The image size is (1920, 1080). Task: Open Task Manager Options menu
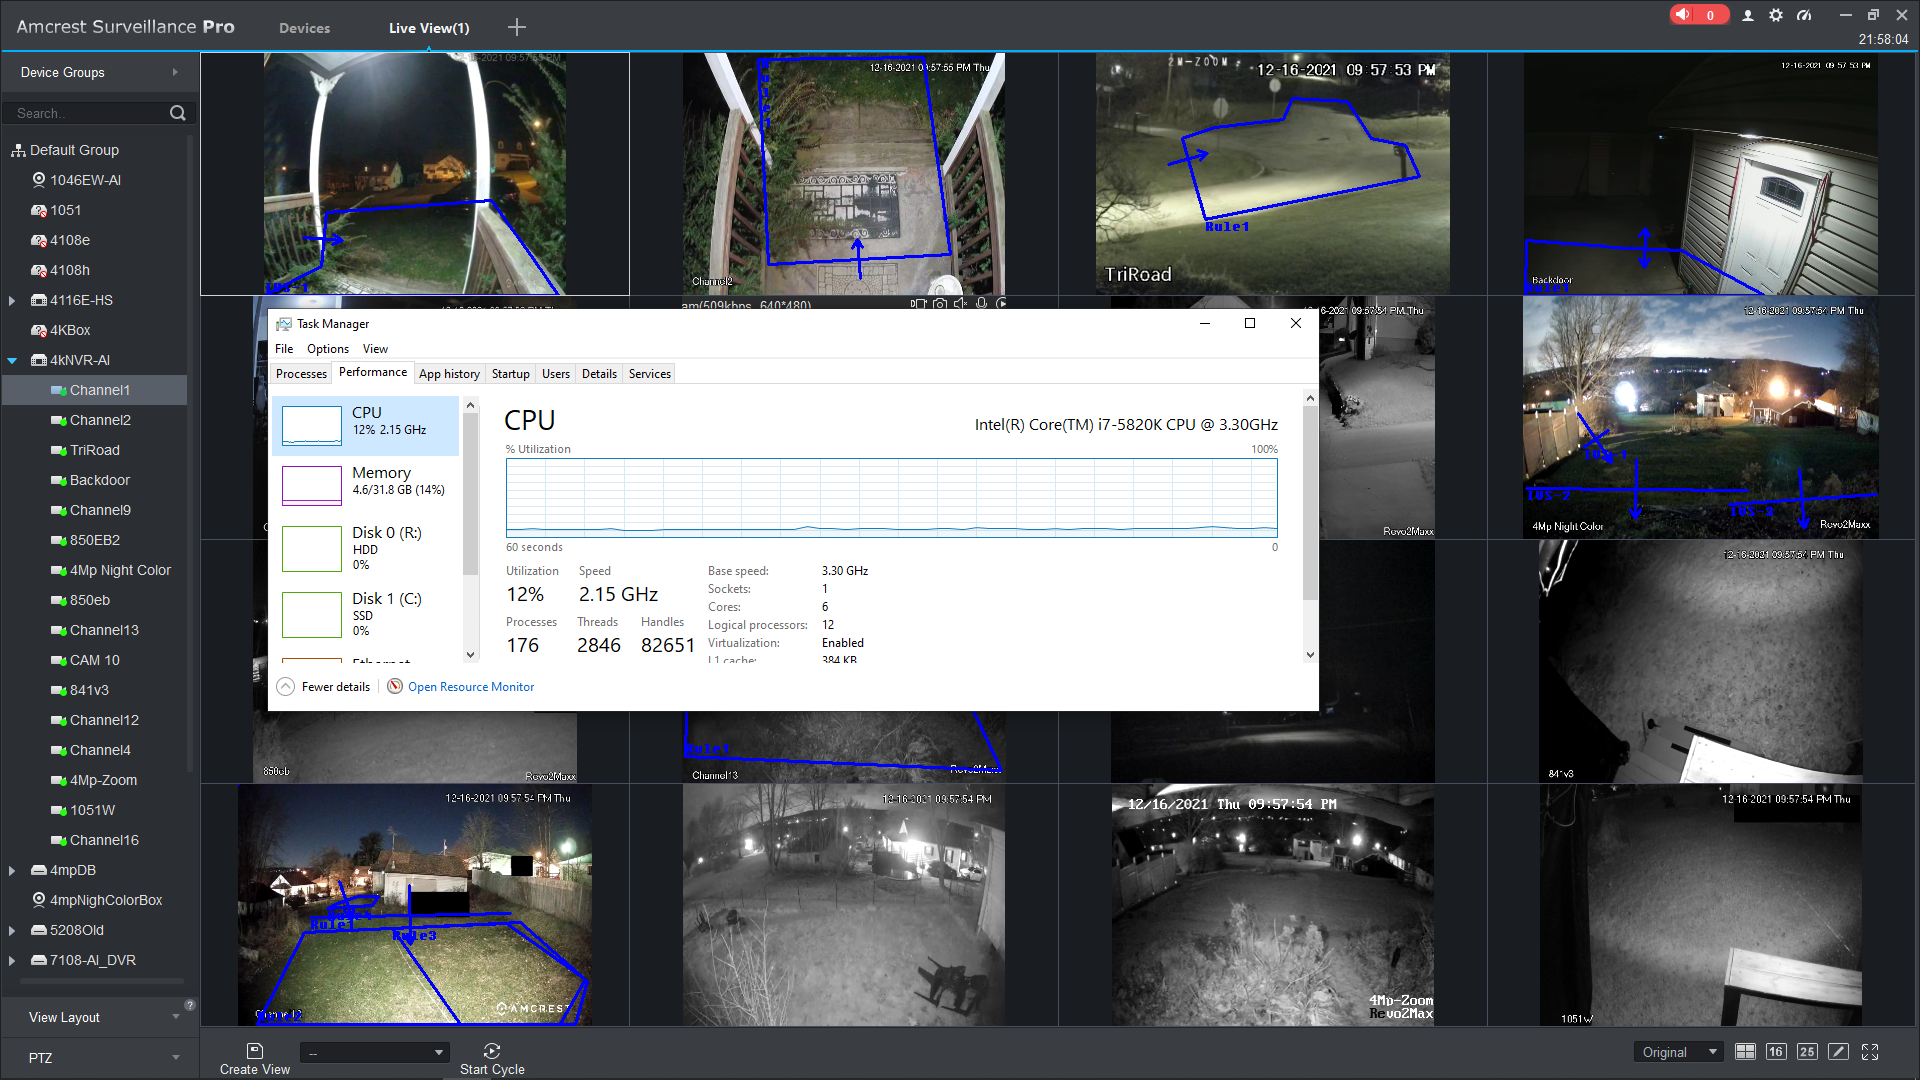pos(328,349)
